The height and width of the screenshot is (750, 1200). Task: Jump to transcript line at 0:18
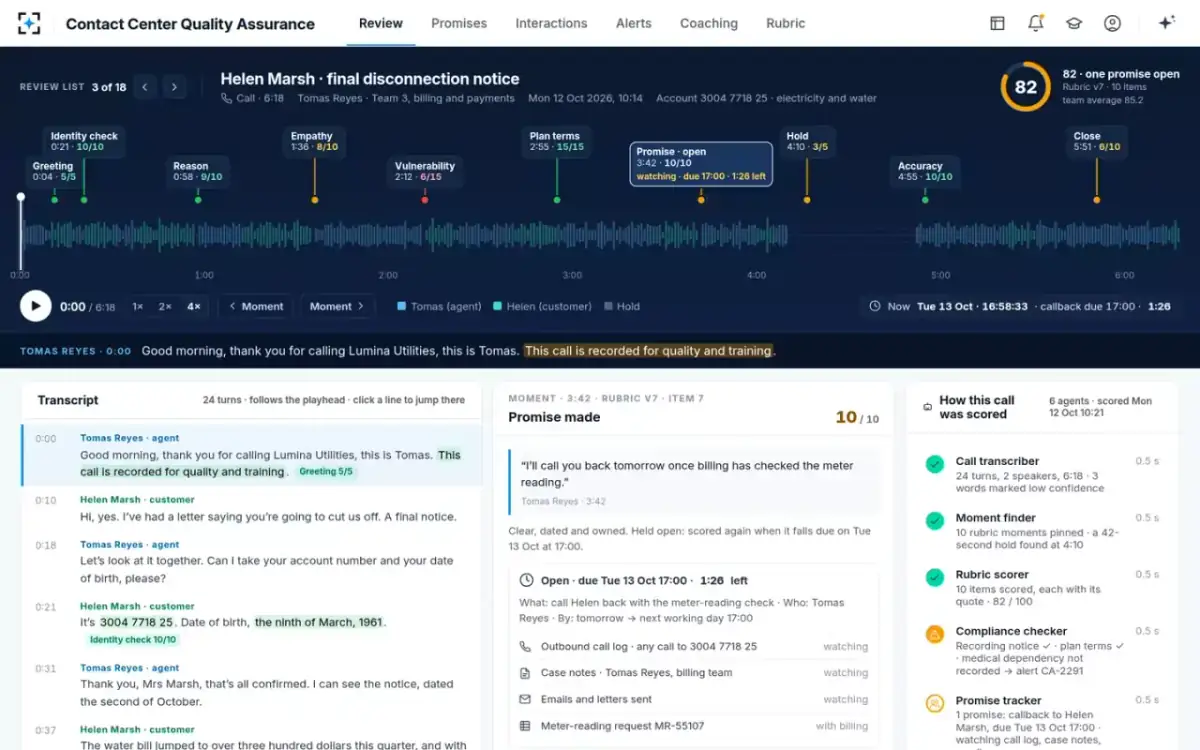tap(252, 563)
